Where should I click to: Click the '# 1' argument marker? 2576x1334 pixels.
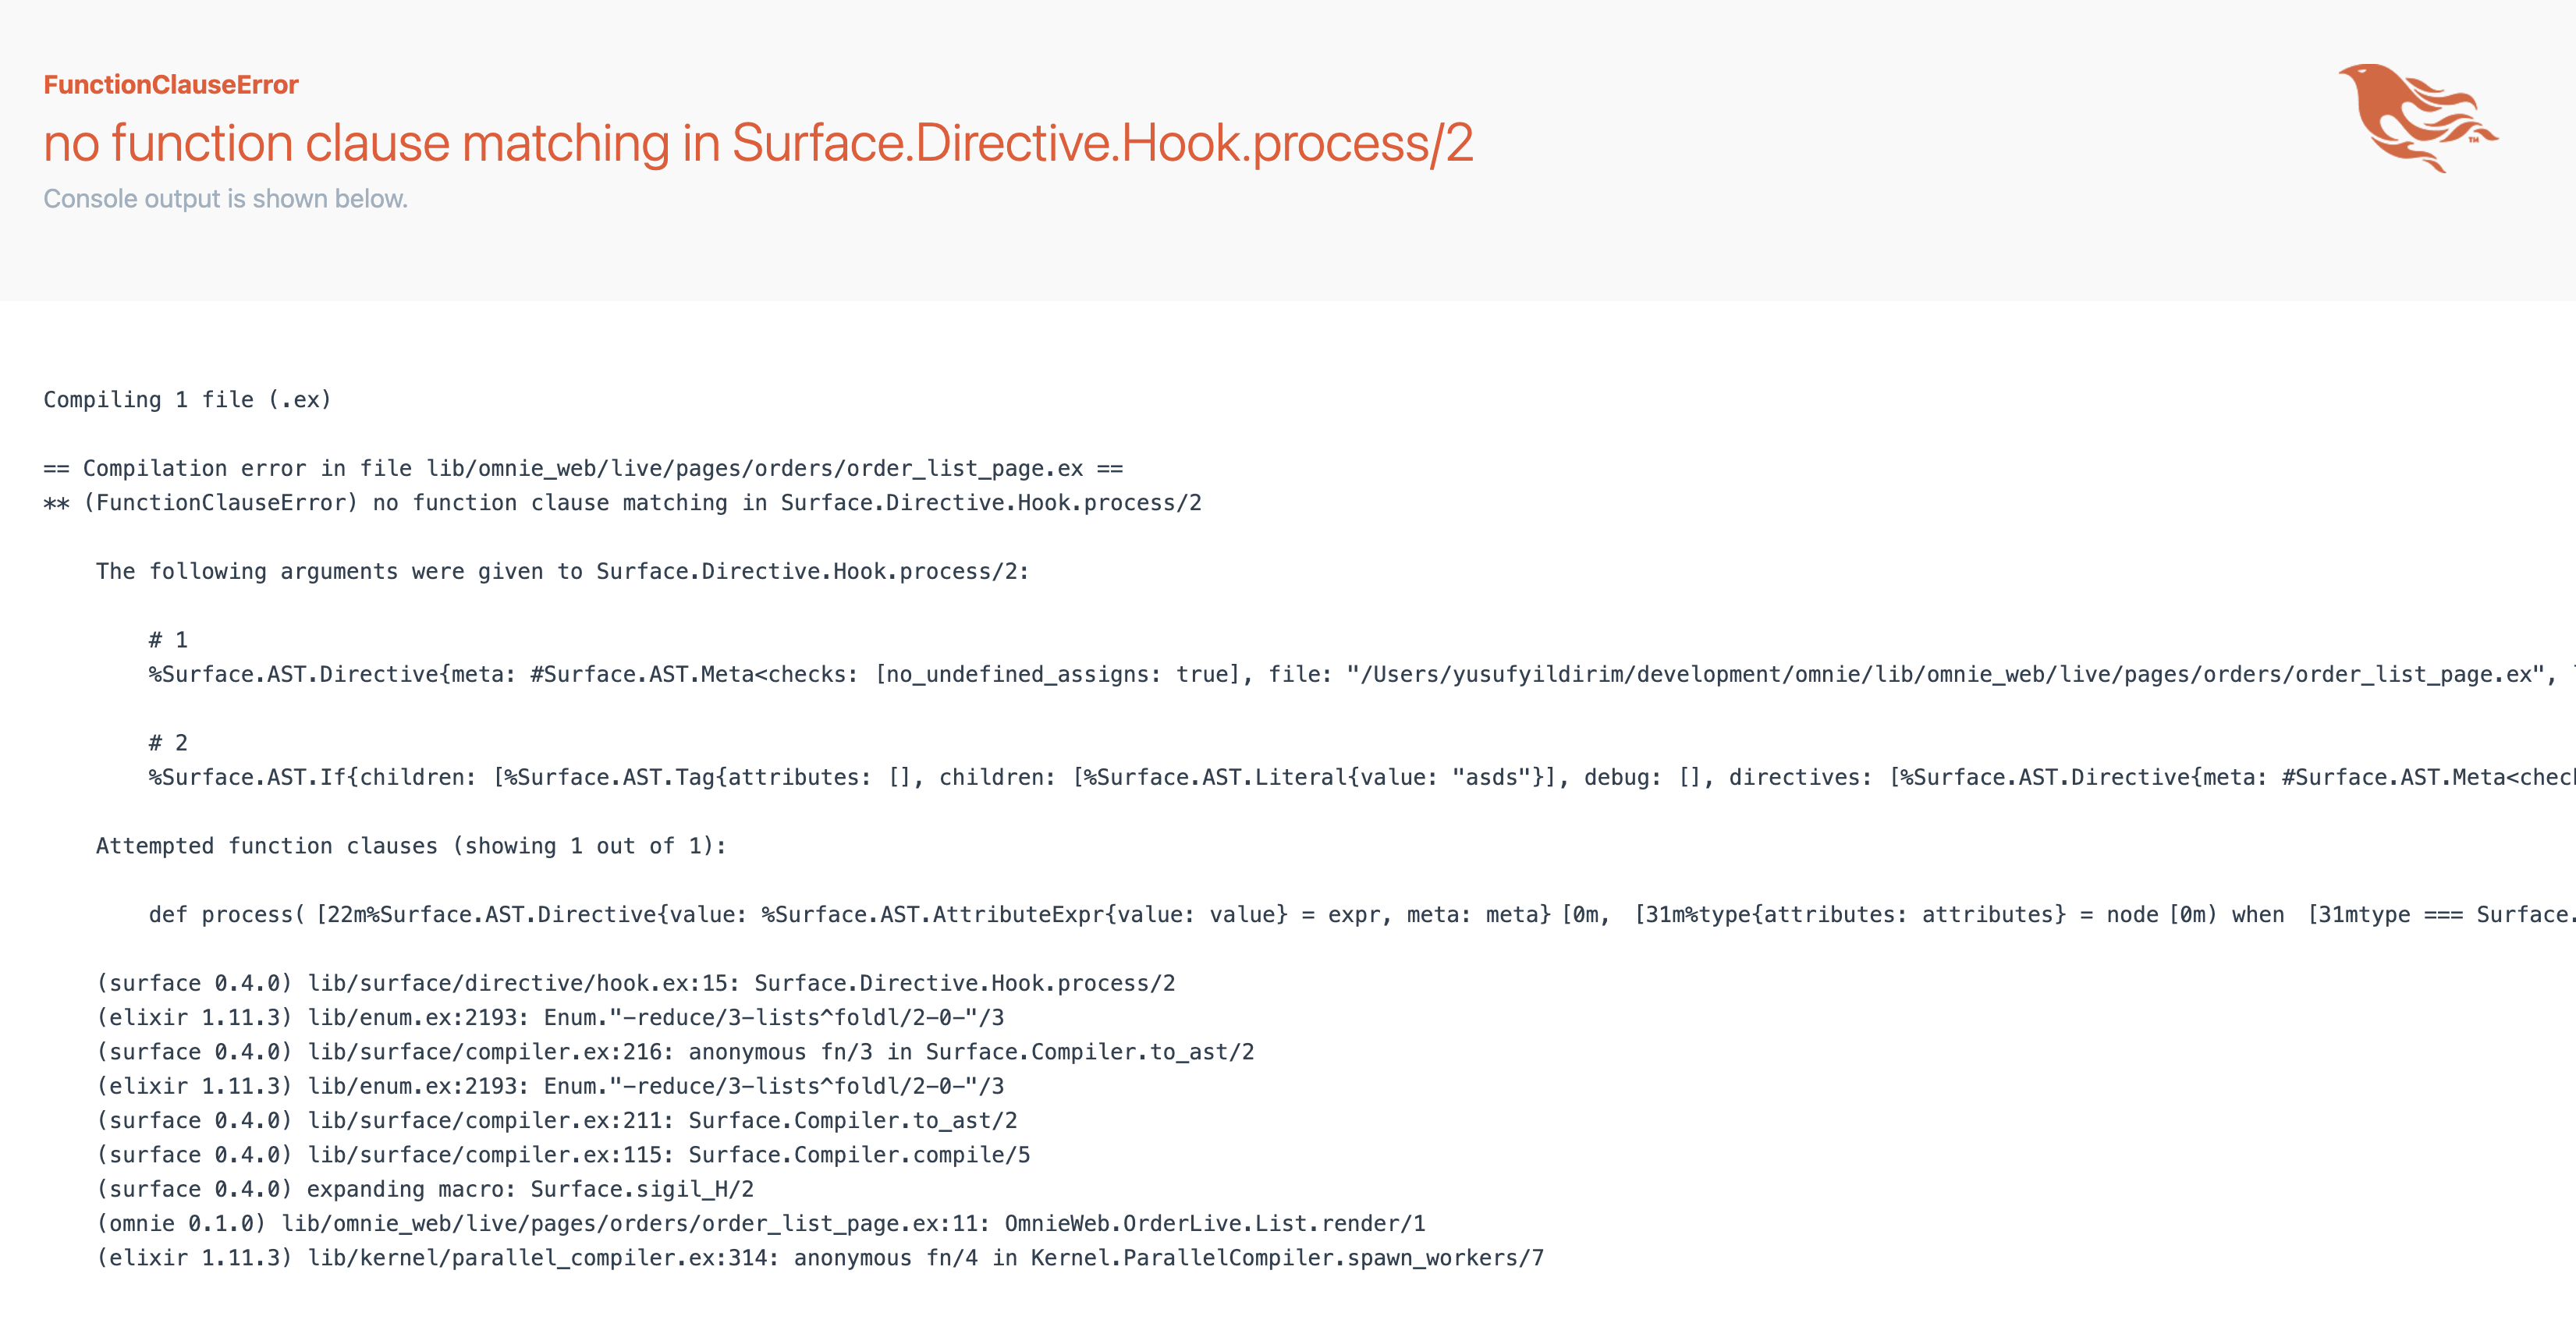168,640
